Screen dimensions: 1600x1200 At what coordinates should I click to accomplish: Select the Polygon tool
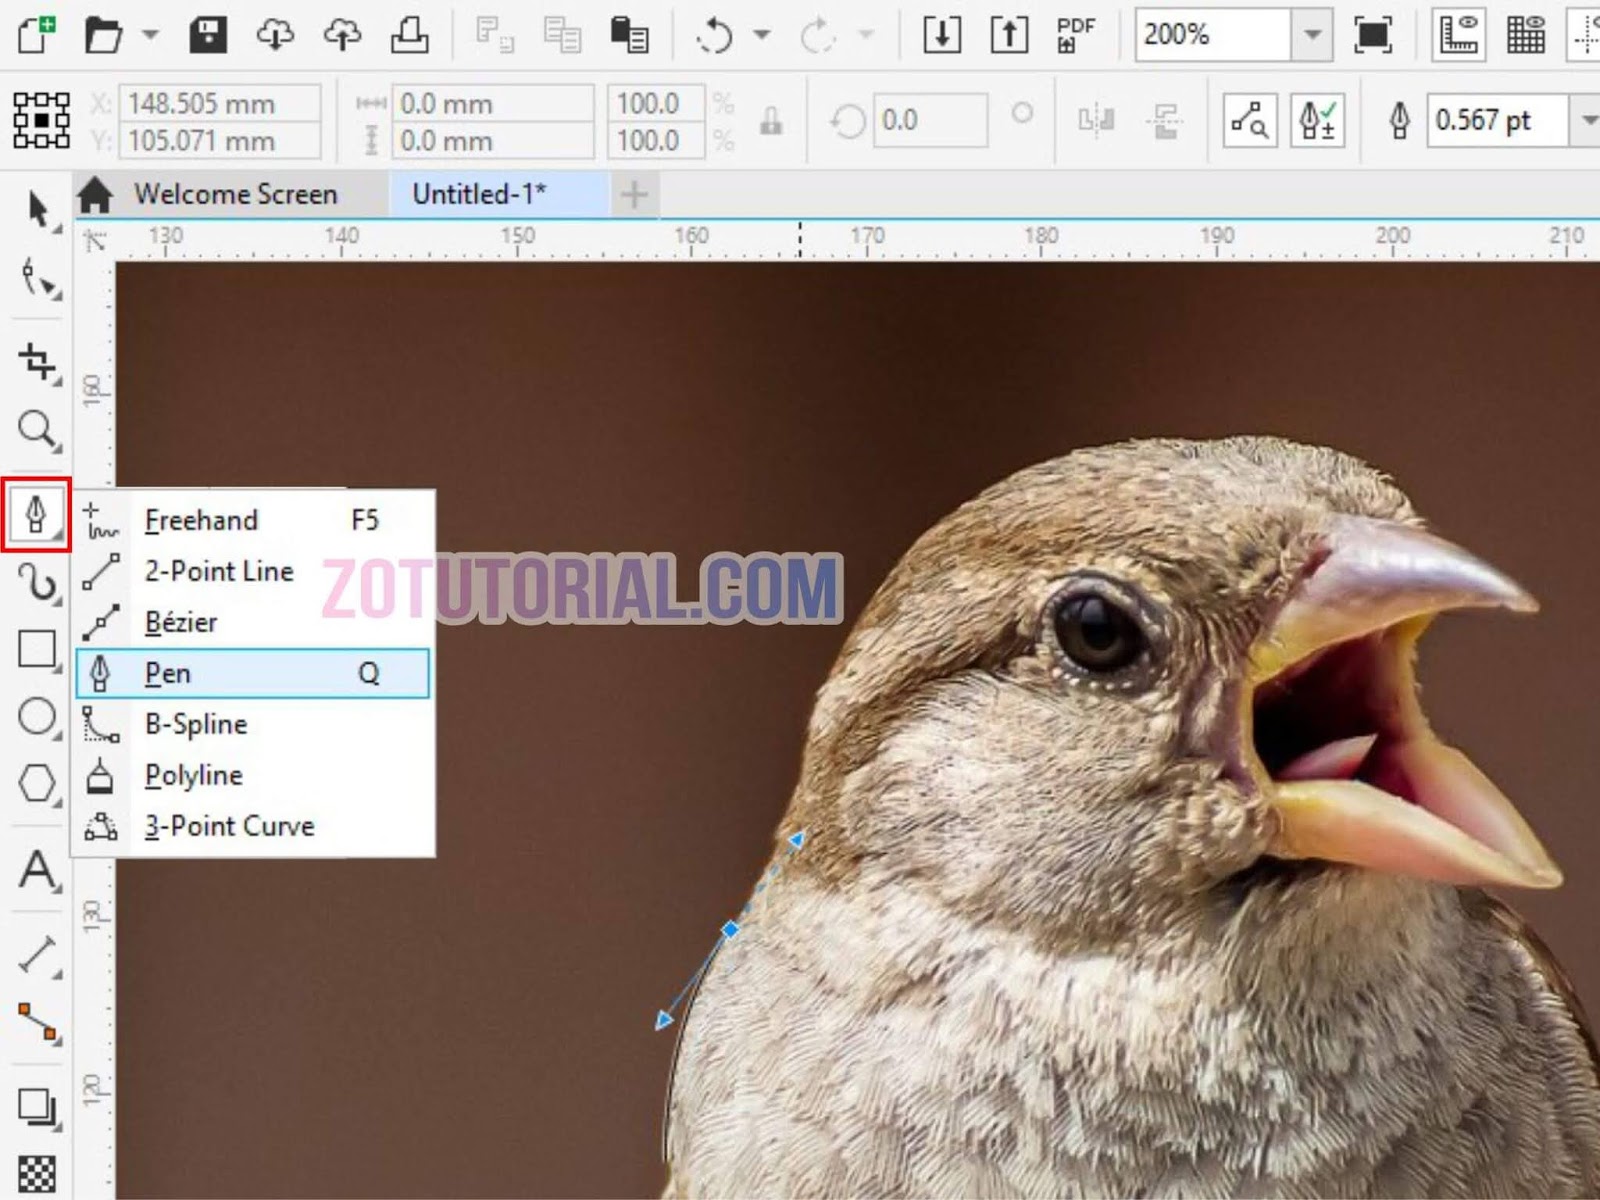coord(38,783)
